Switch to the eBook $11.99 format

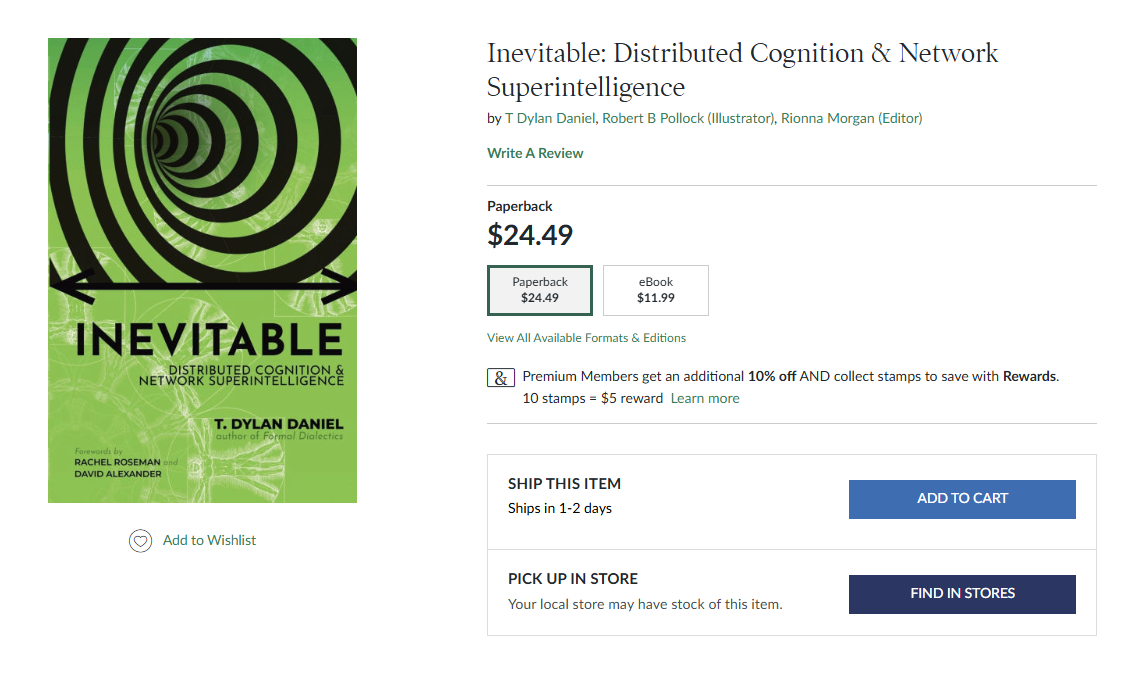656,290
